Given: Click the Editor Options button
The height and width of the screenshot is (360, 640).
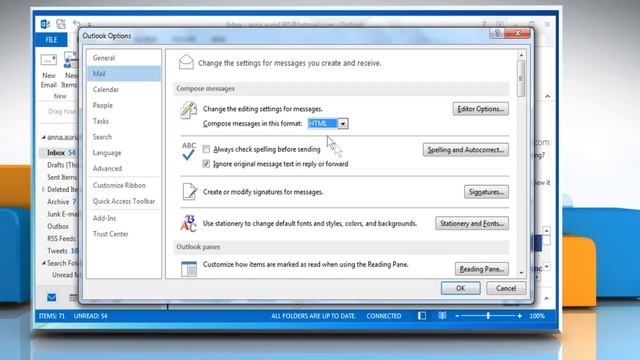Looking at the screenshot, I should 480,109.
